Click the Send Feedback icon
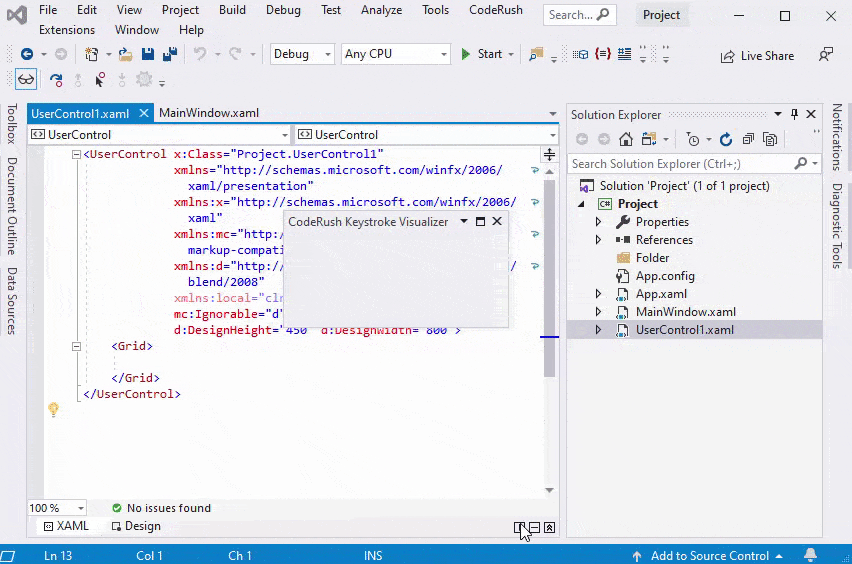Screen dimensions: 852x564 [826, 55]
